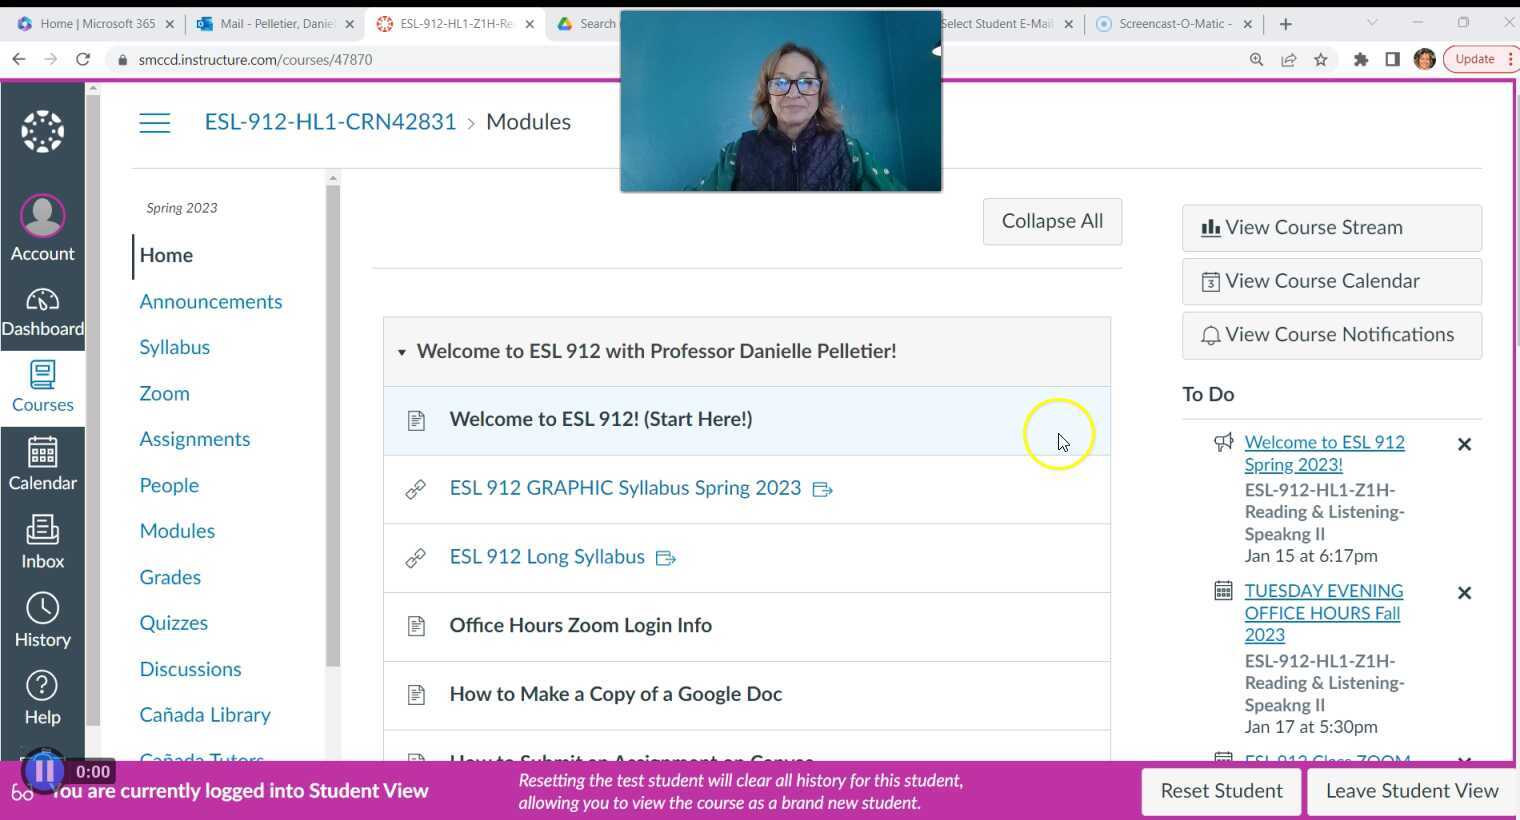Select the Dashboard icon
Image resolution: width=1520 pixels, height=820 pixels.
(x=42, y=310)
